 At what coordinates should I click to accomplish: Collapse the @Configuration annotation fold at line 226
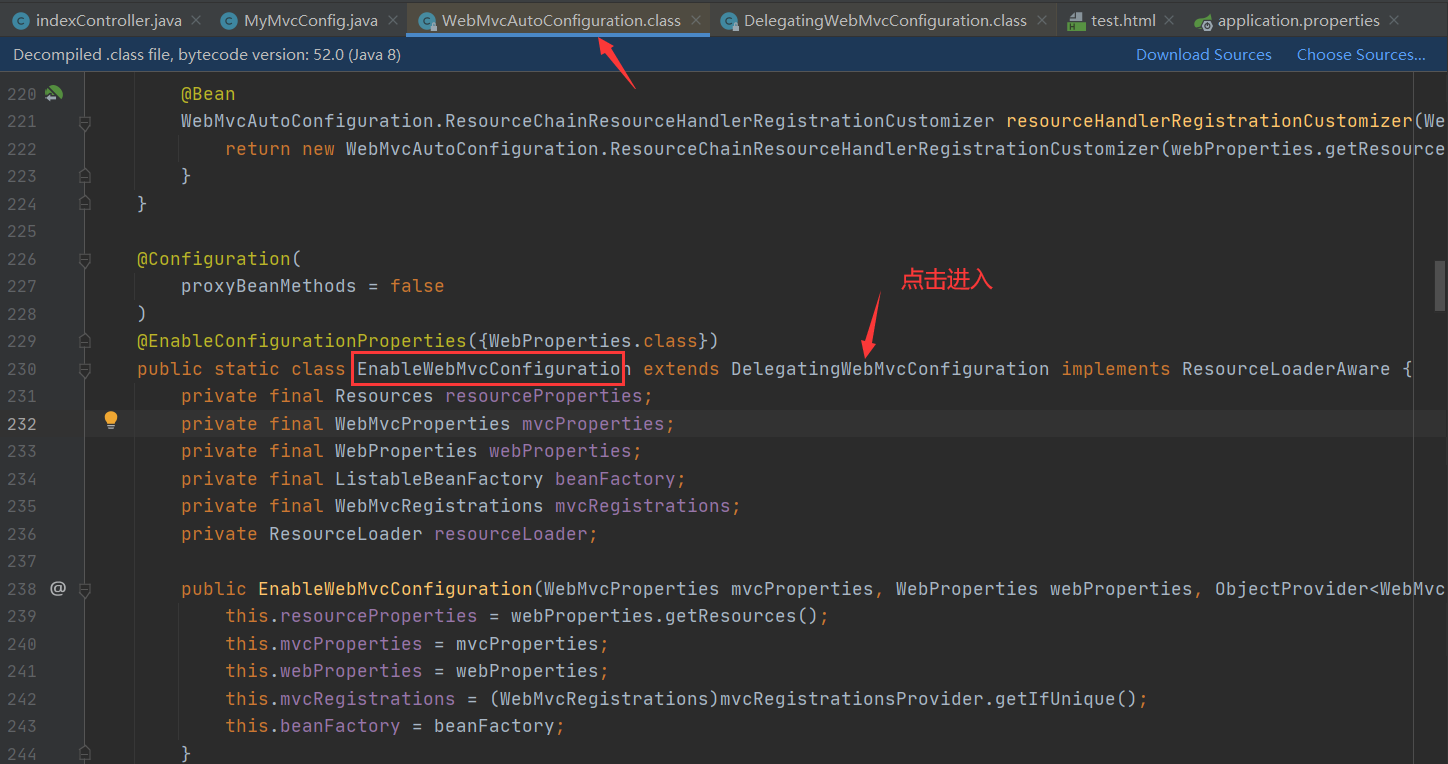click(85, 259)
